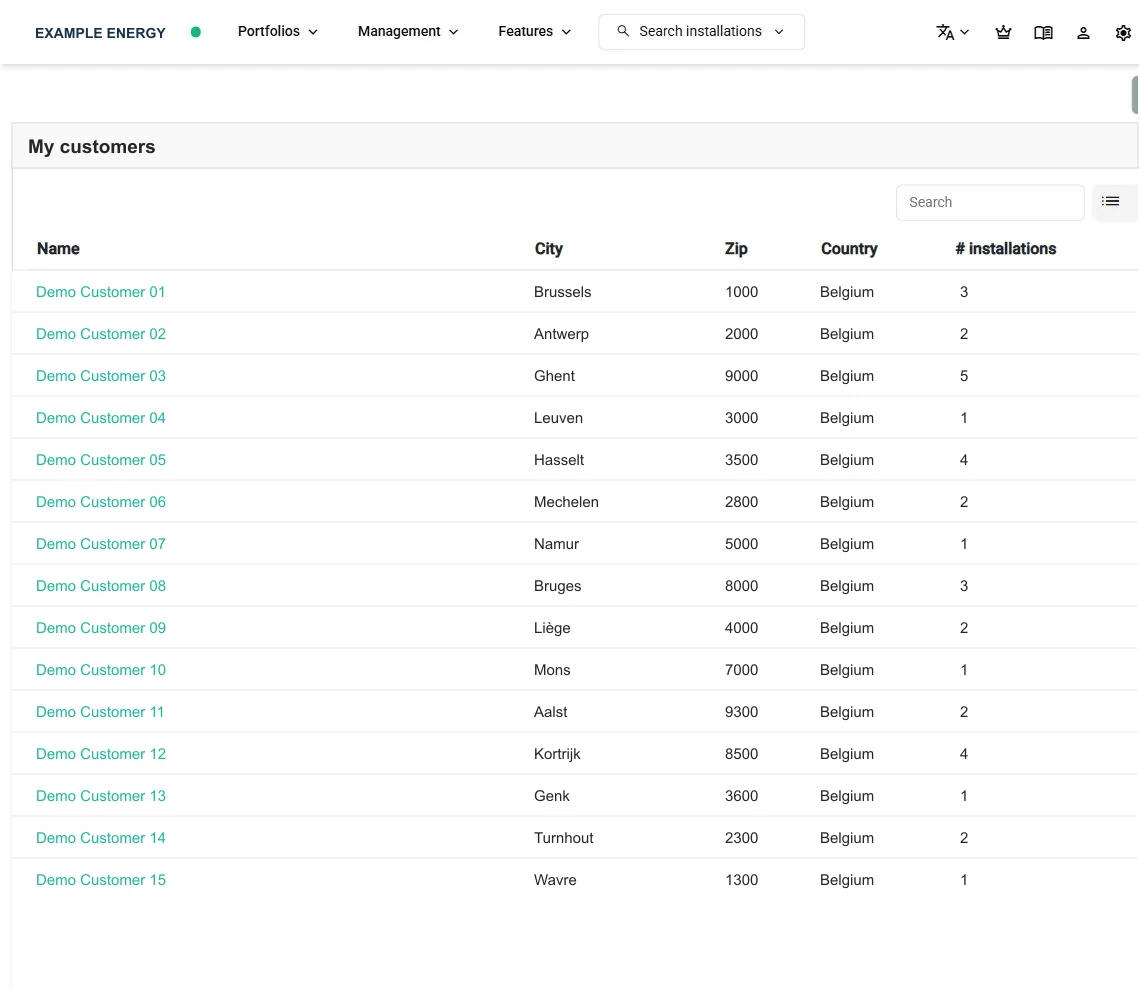Sort by the City column header
Image resolution: width=1140 pixels, height=990 pixels.
[x=549, y=249]
